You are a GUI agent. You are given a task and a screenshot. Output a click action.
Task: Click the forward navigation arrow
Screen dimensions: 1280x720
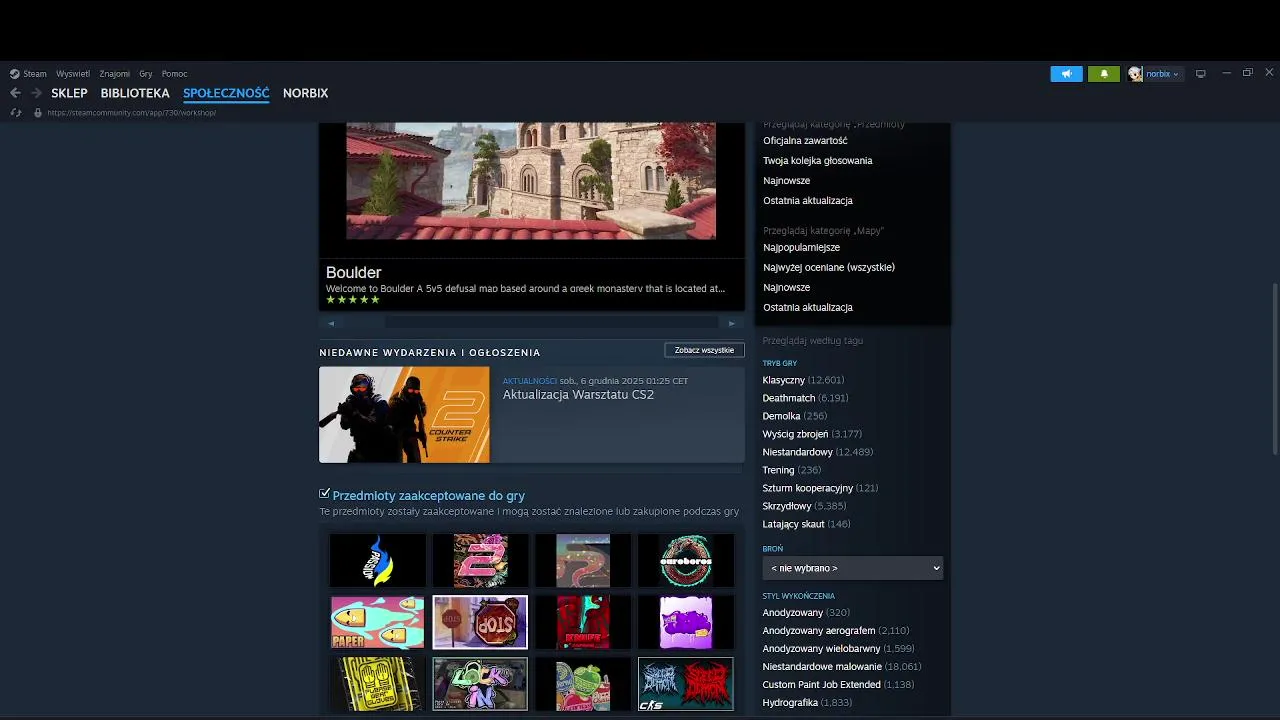click(36, 93)
